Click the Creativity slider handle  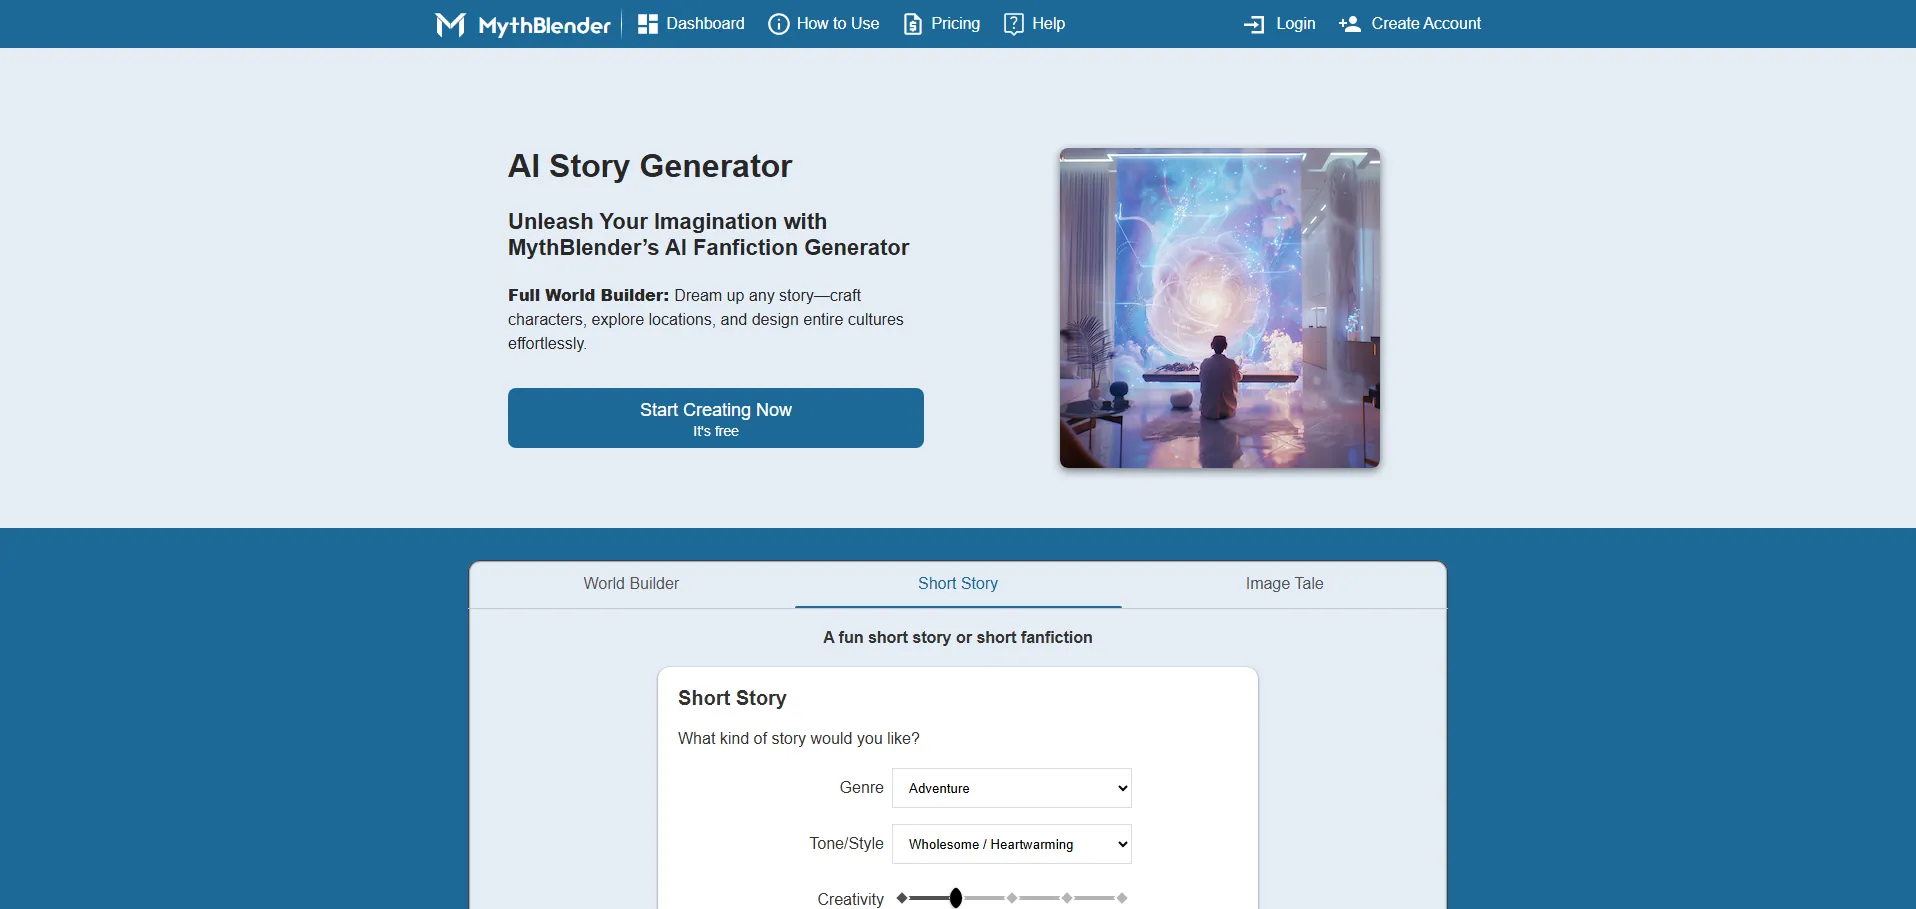[x=956, y=898]
